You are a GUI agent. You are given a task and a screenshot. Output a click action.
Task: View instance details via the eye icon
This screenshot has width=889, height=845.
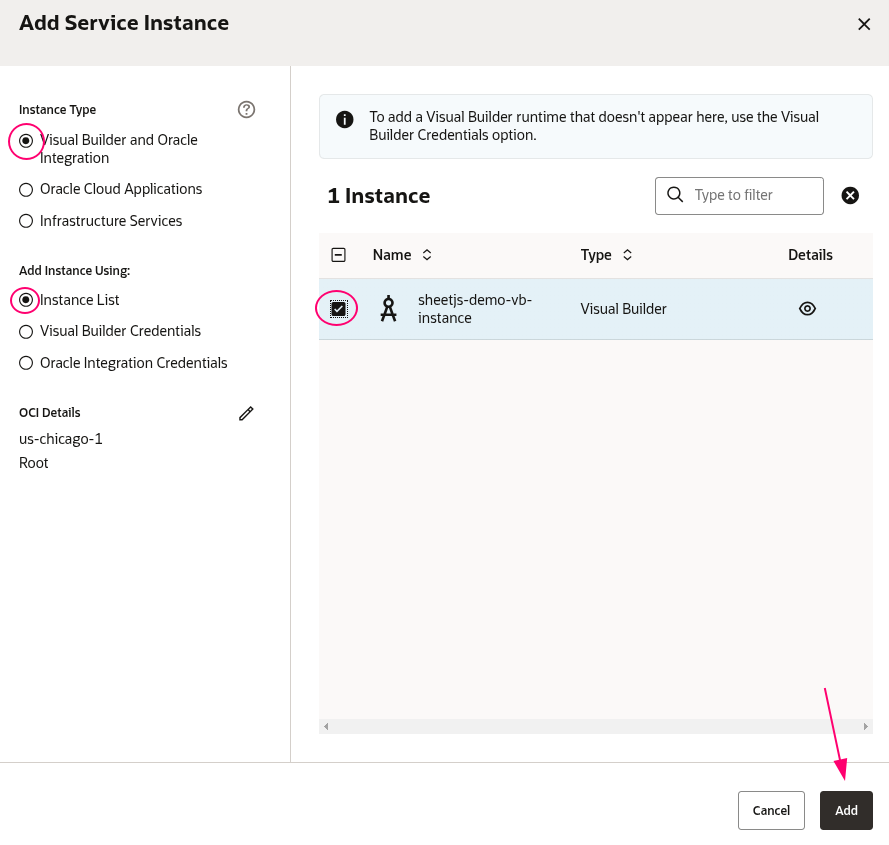(x=807, y=308)
